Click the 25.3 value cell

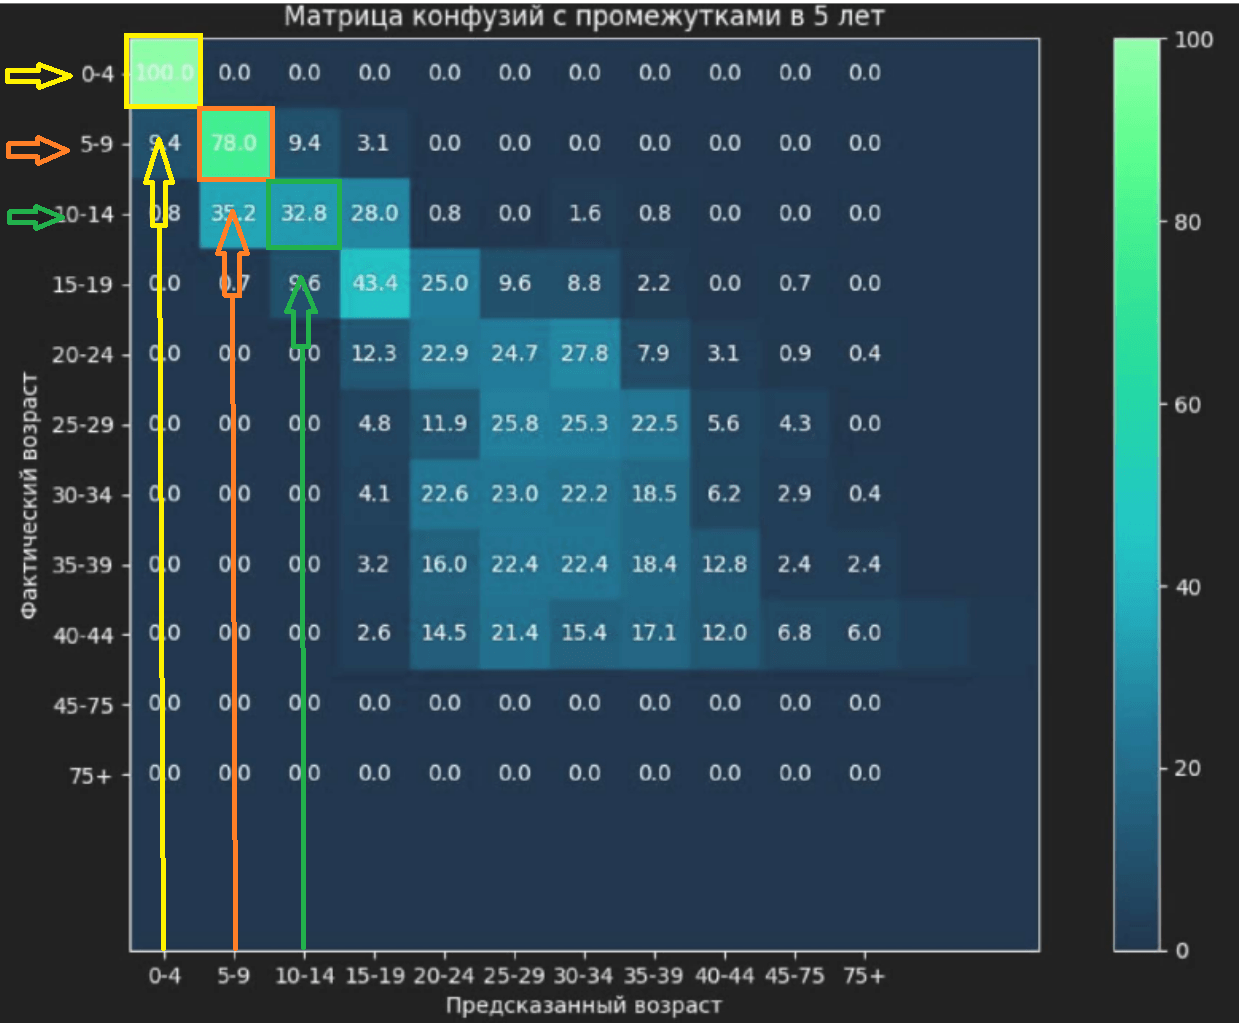584,423
